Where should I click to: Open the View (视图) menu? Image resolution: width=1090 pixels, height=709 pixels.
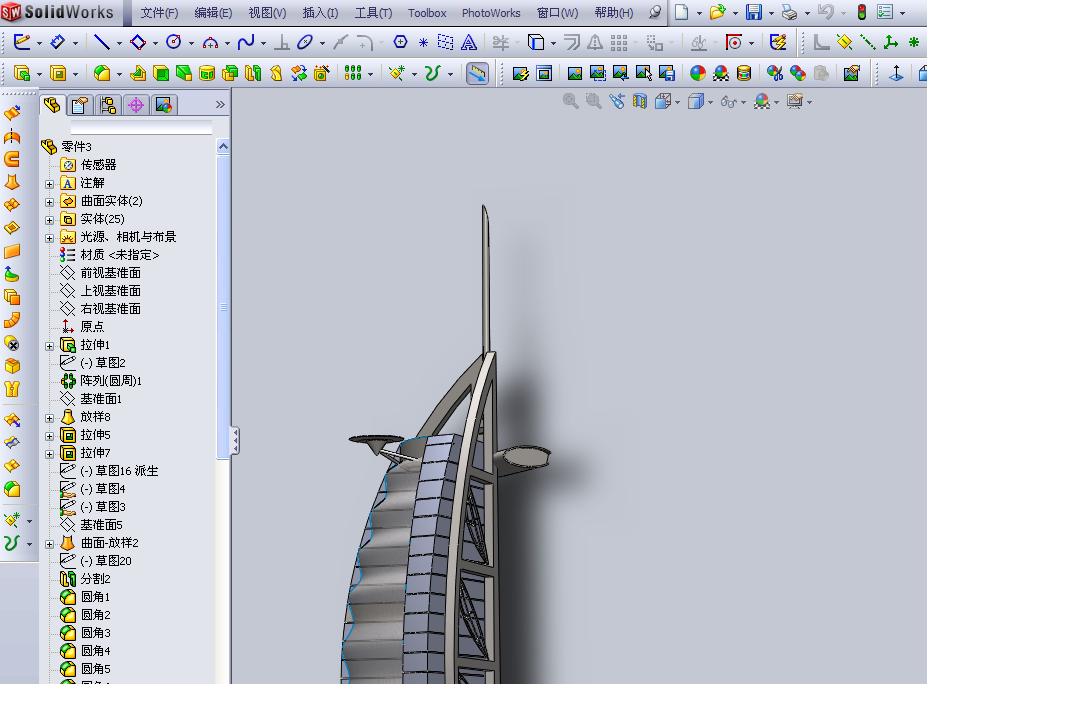click(x=267, y=13)
